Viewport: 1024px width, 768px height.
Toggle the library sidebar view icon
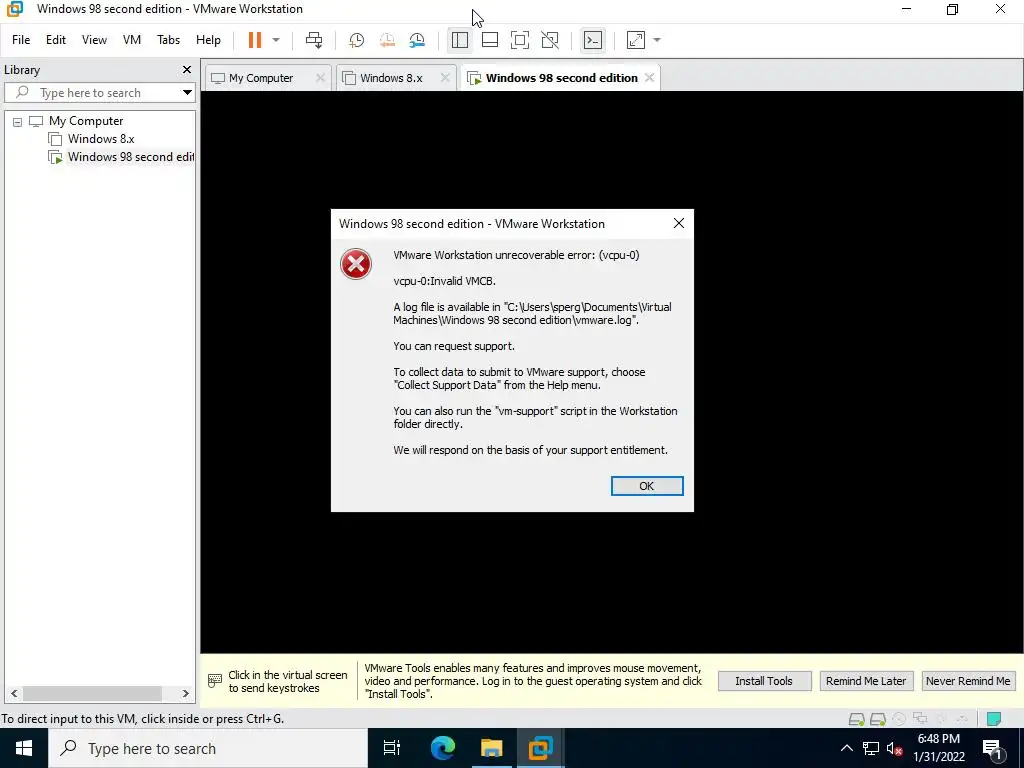click(460, 40)
